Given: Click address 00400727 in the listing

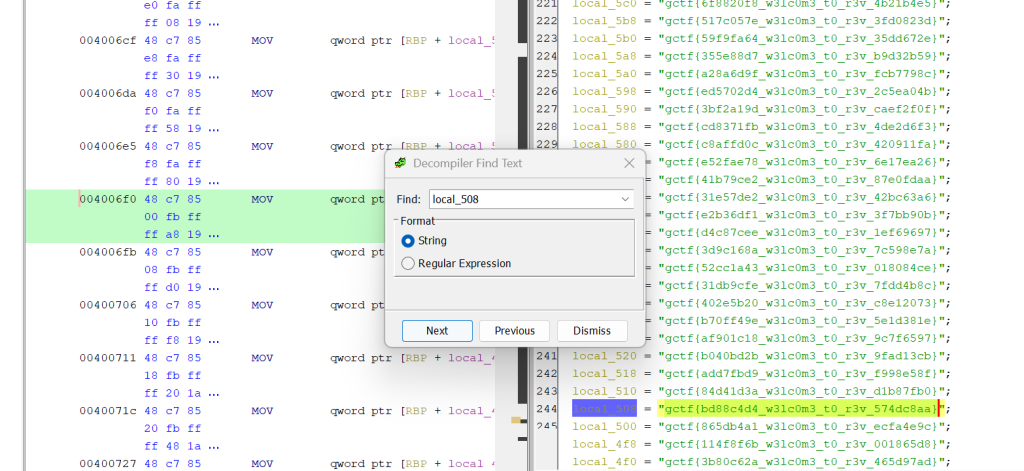Looking at the screenshot, I should pyautogui.click(x=108, y=464).
